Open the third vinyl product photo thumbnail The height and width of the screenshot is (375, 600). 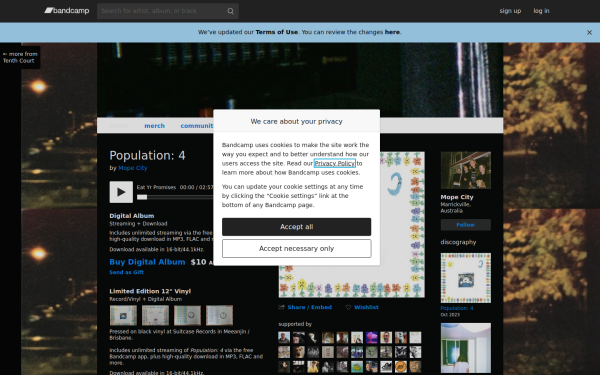point(188,315)
